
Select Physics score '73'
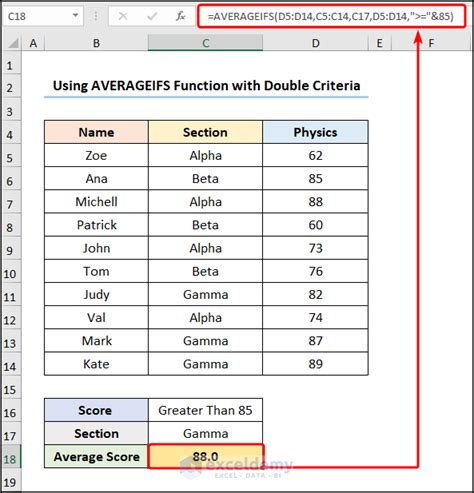point(315,248)
